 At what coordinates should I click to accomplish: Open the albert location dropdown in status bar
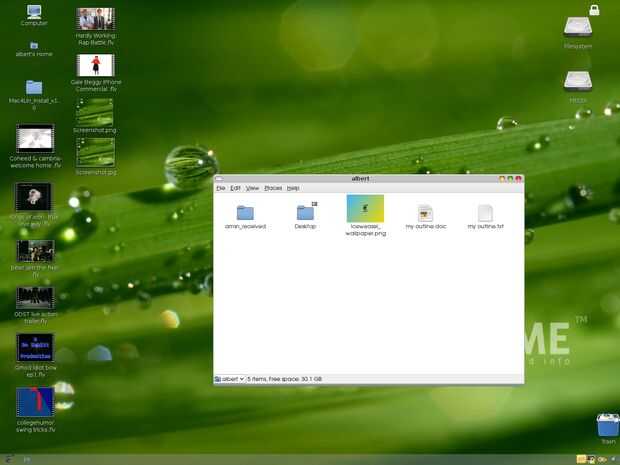coord(229,379)
